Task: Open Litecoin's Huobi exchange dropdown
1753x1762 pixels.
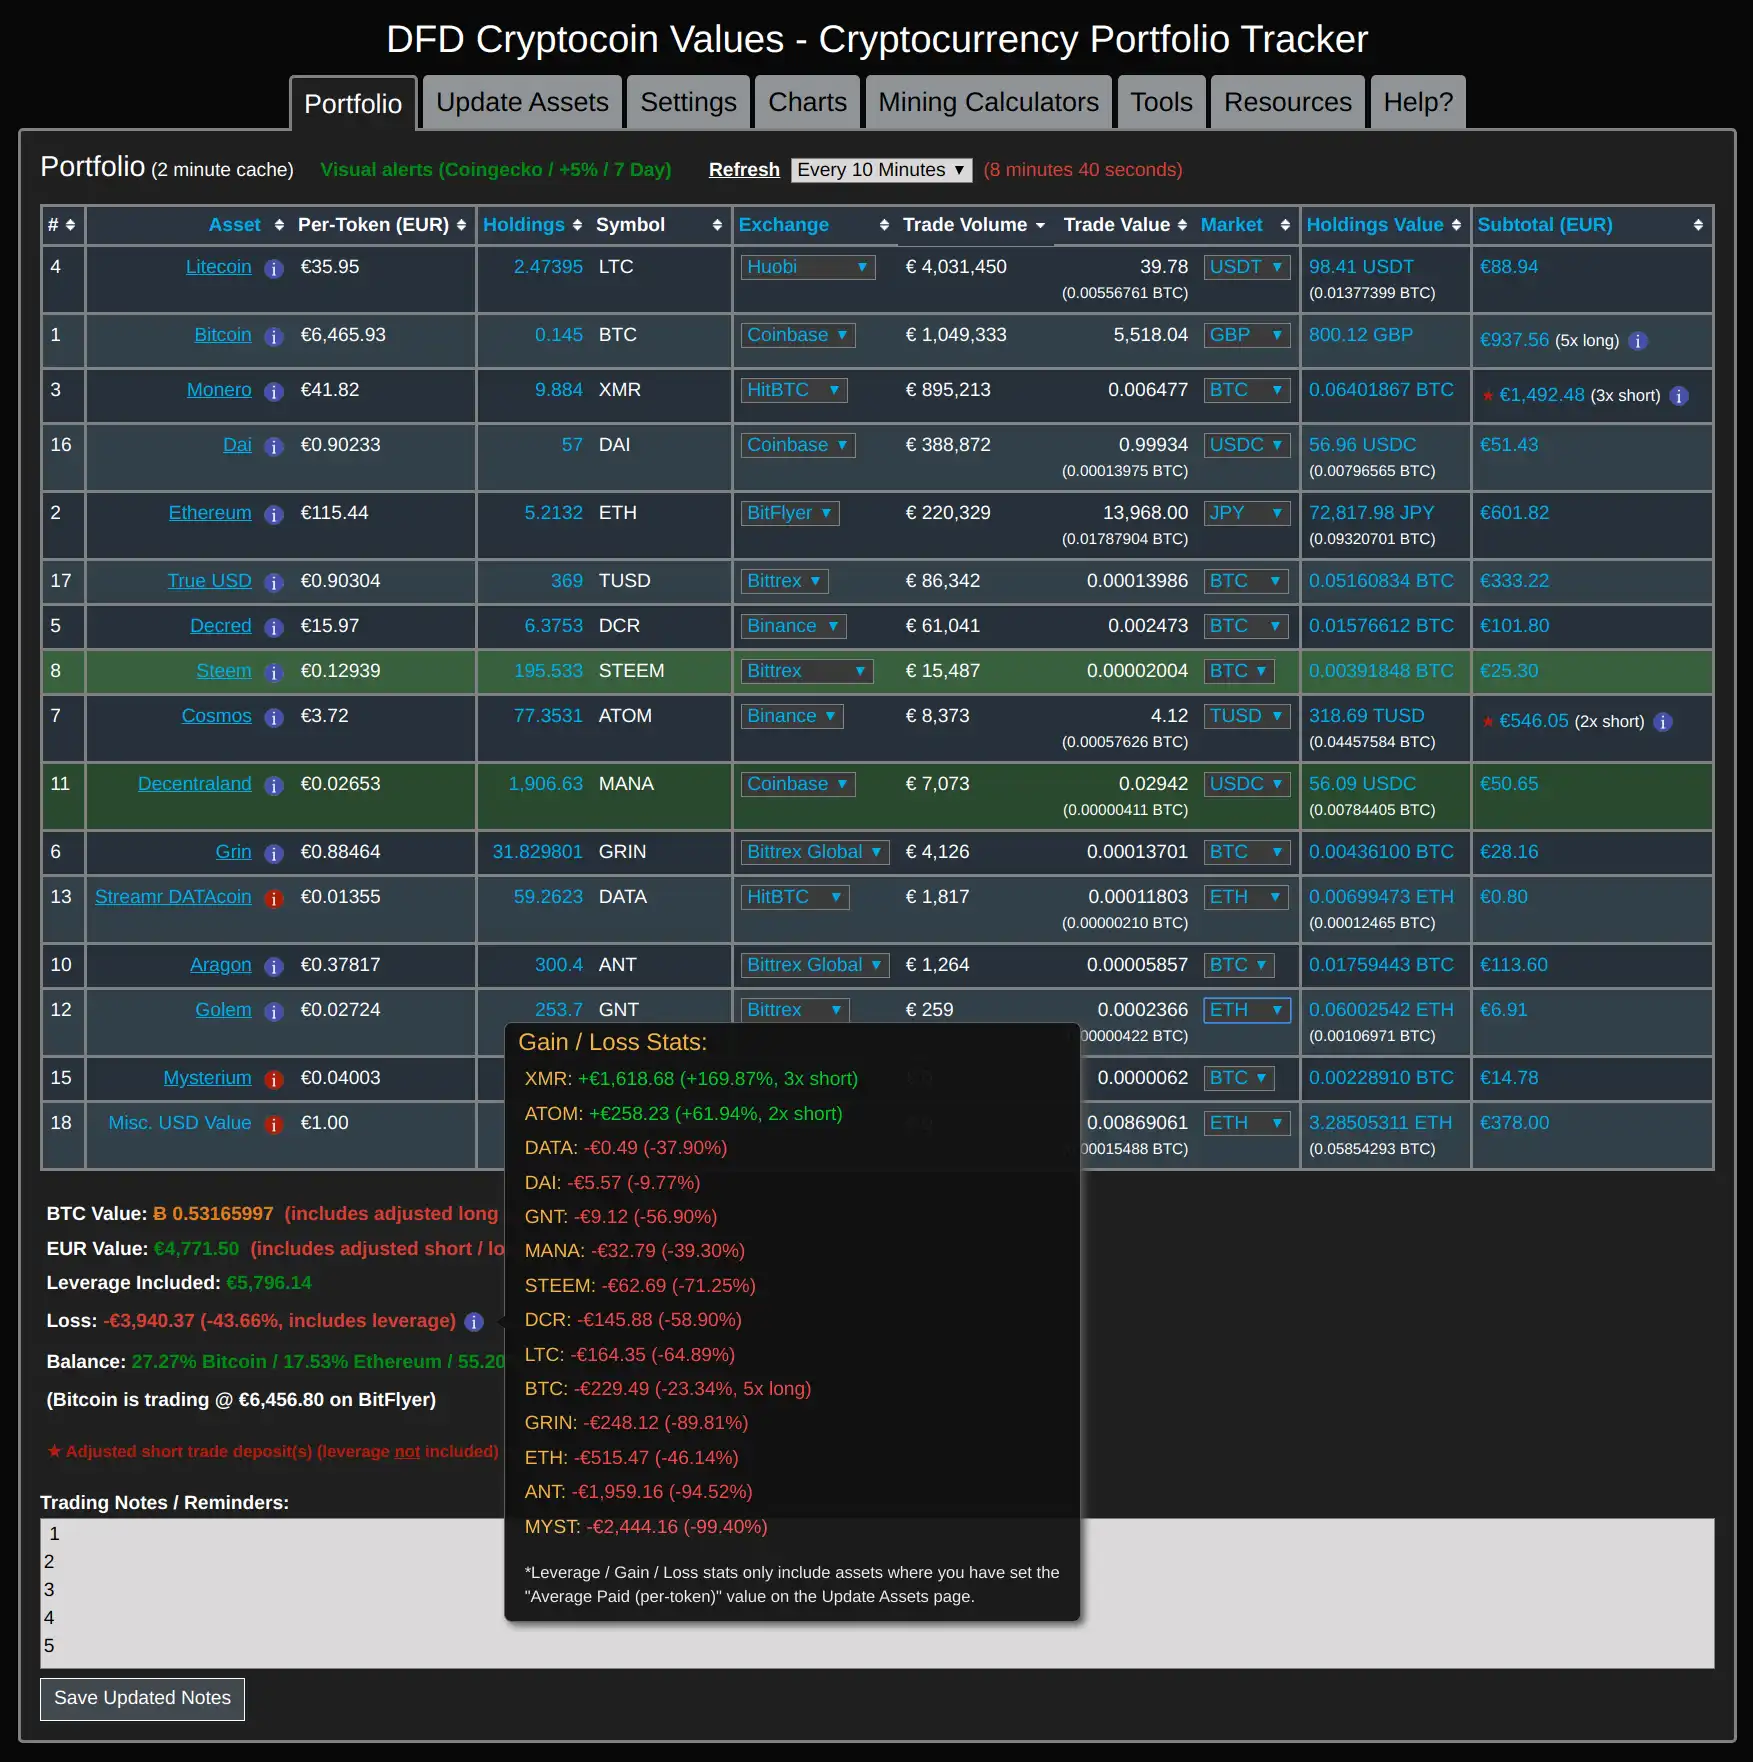Action: pyautogui.click(x=808, y=267)
